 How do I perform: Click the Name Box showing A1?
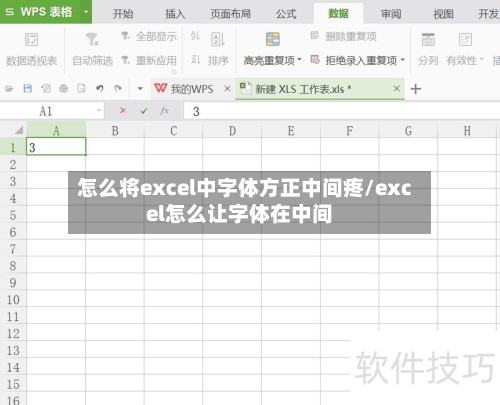tap(47, 111)
